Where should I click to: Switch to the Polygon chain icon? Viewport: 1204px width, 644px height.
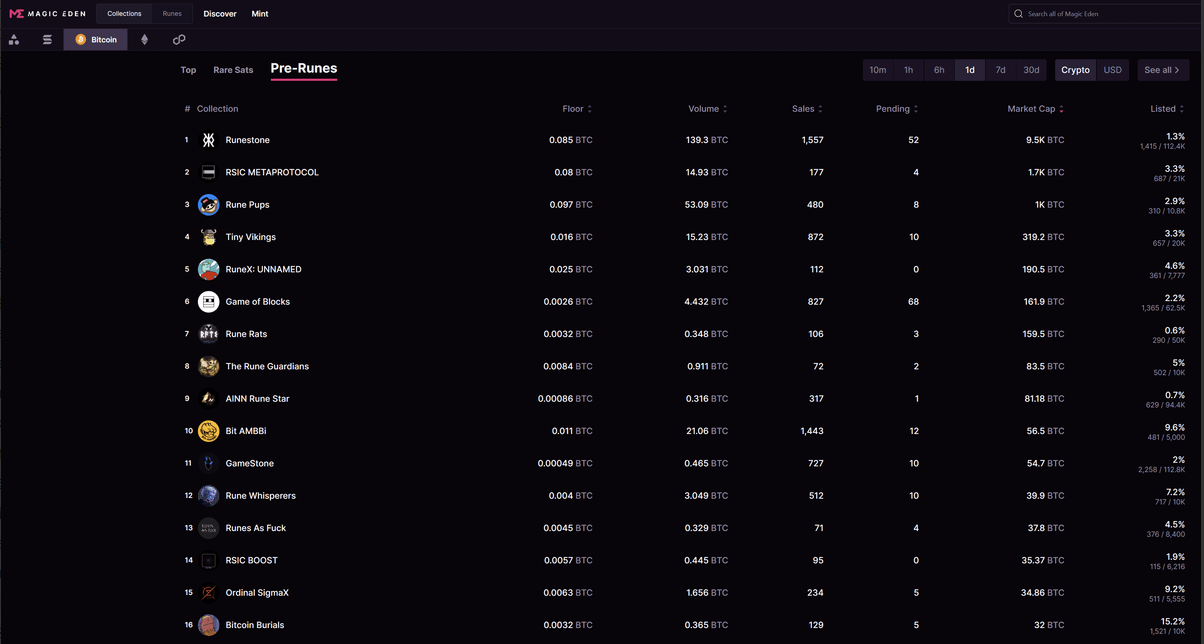click(x=179, y=40)
